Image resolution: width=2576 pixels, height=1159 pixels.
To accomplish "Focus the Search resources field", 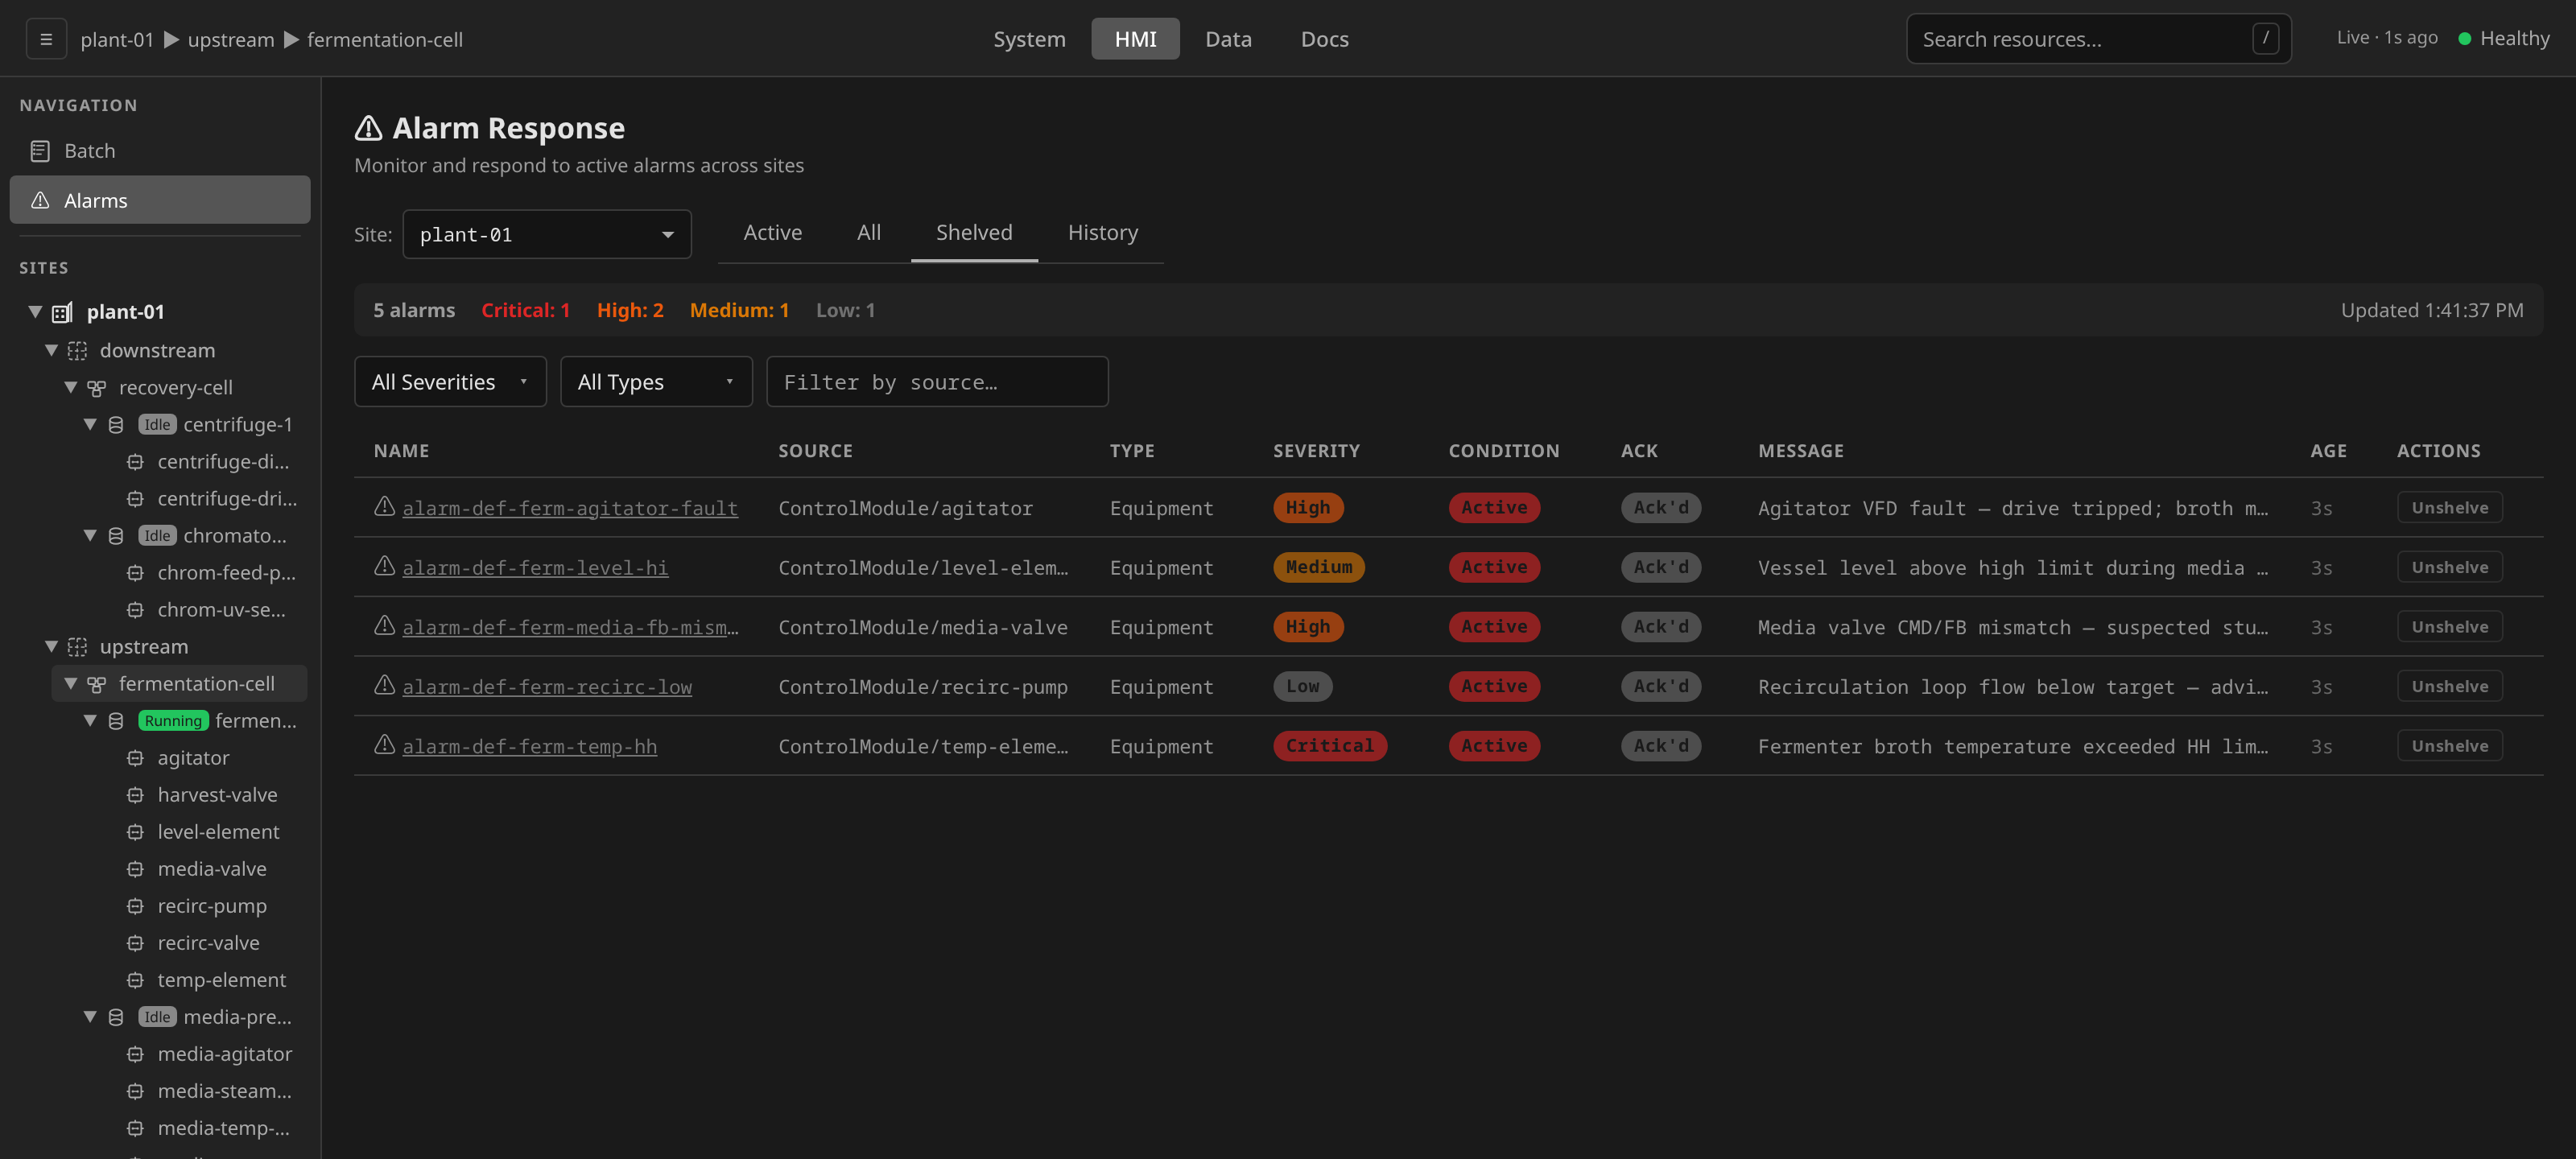I will [2098, 39].
